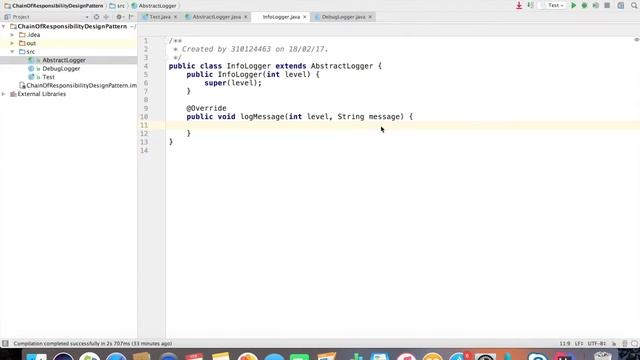Click the Make Project download-arrow icon

click(x=519, y=5)
